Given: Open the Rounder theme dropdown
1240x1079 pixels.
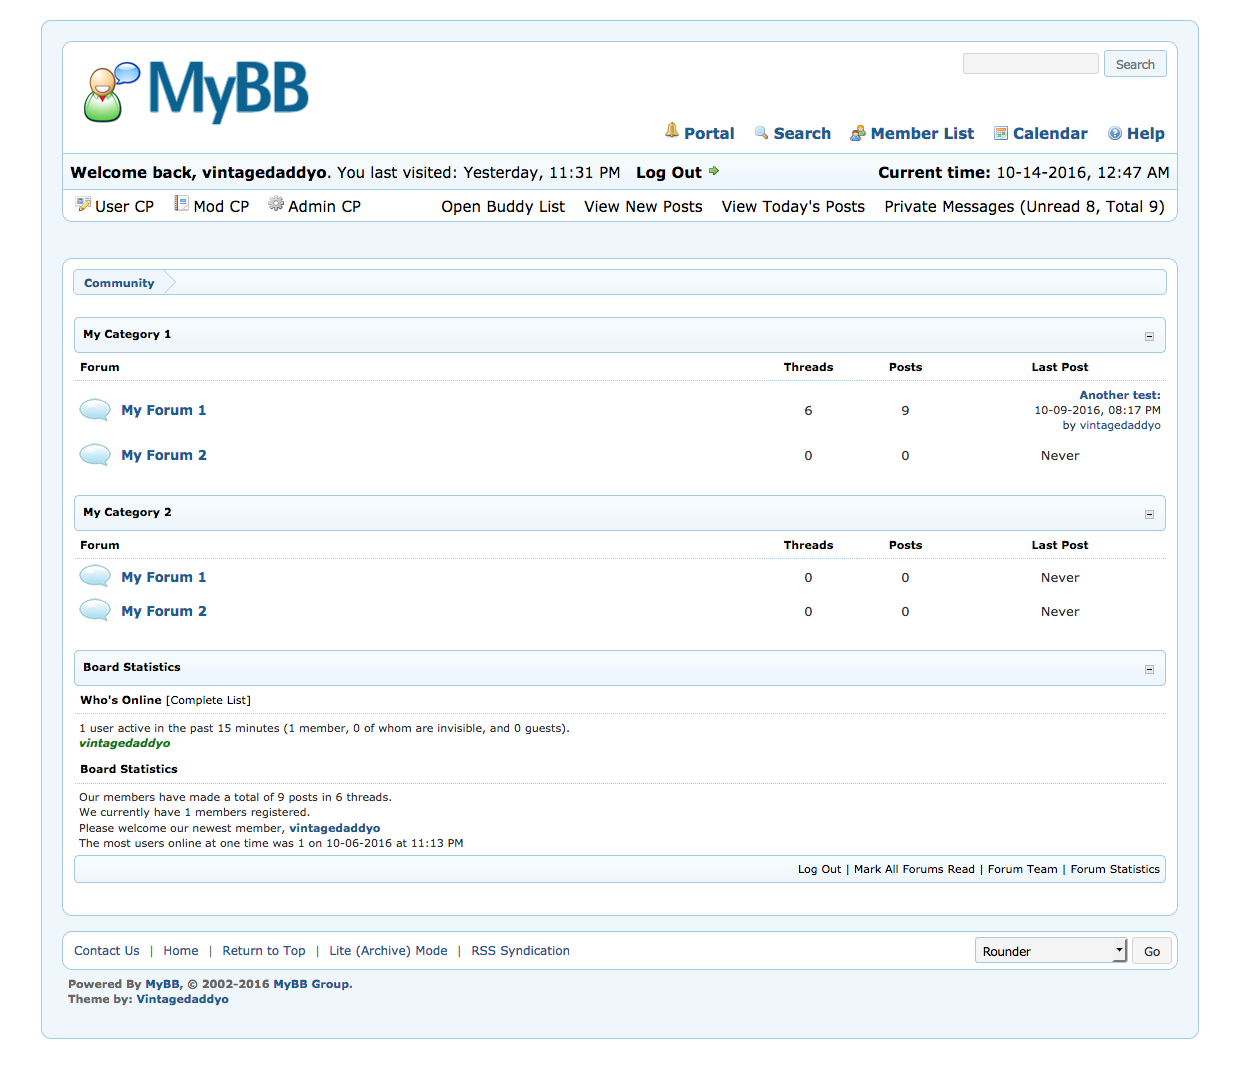Looking at the screenshot, I should [1050, 951].
